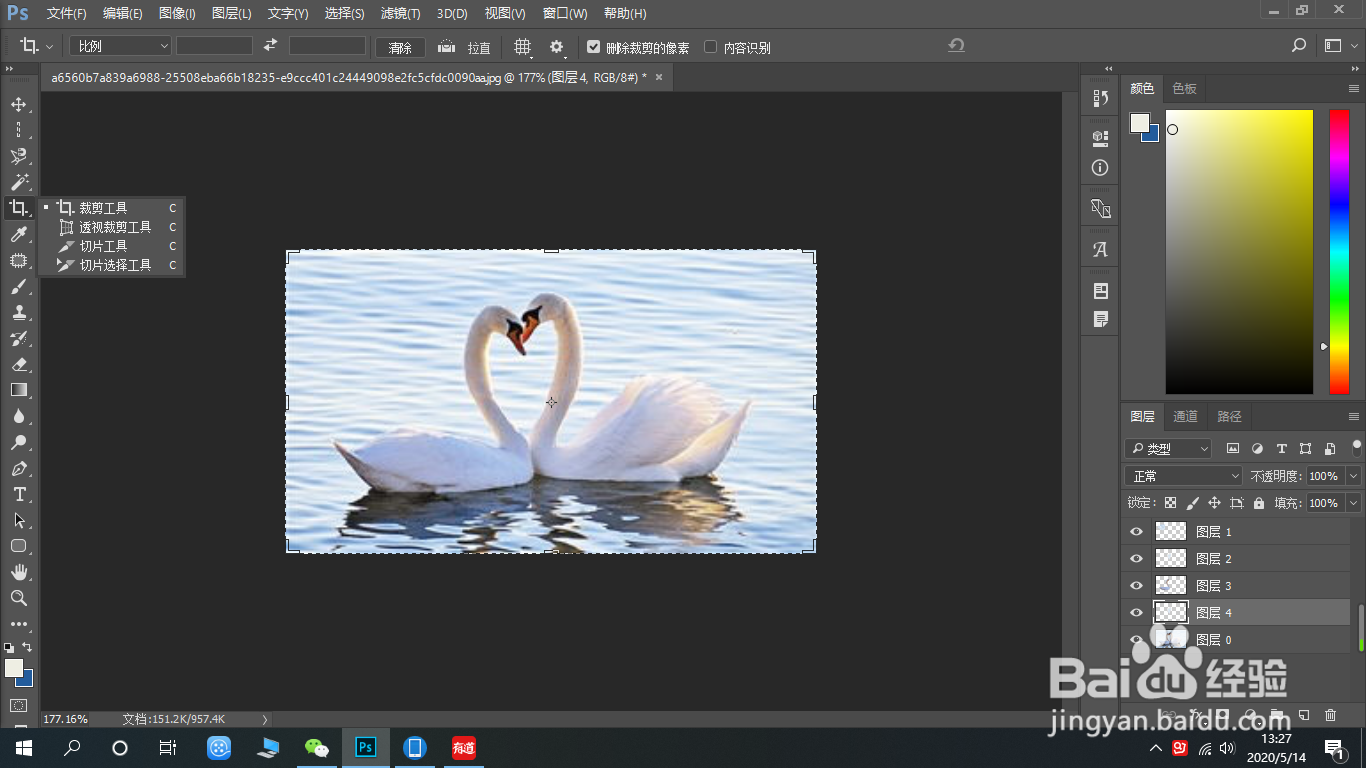Open the 不透明度 opacity dropdown arrow
This screenshot has height=768, width=1366.
(x=1354, y=476)
